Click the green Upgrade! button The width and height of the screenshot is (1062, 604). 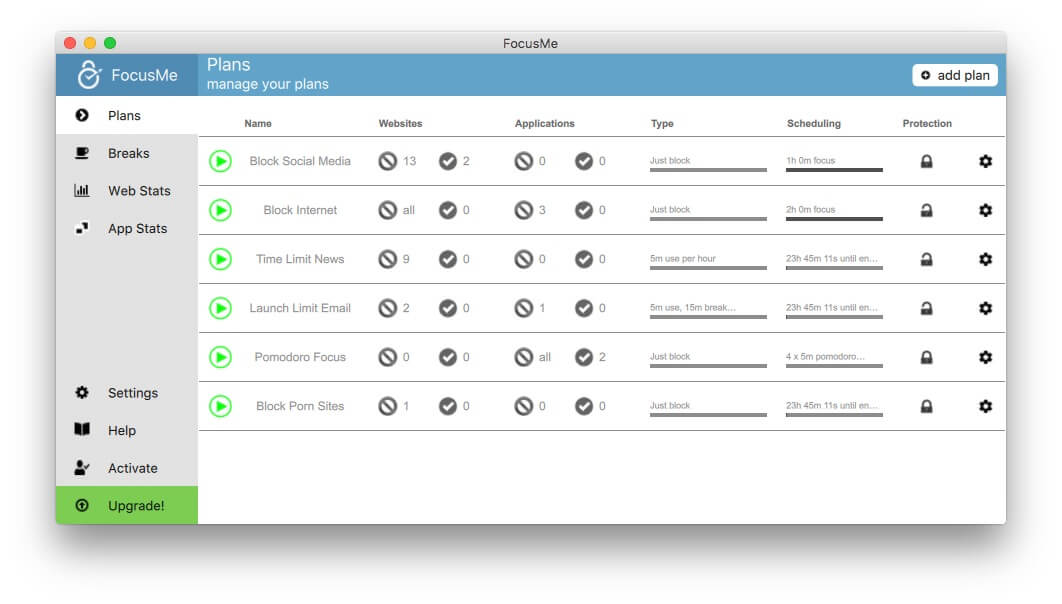coord(127,505)
